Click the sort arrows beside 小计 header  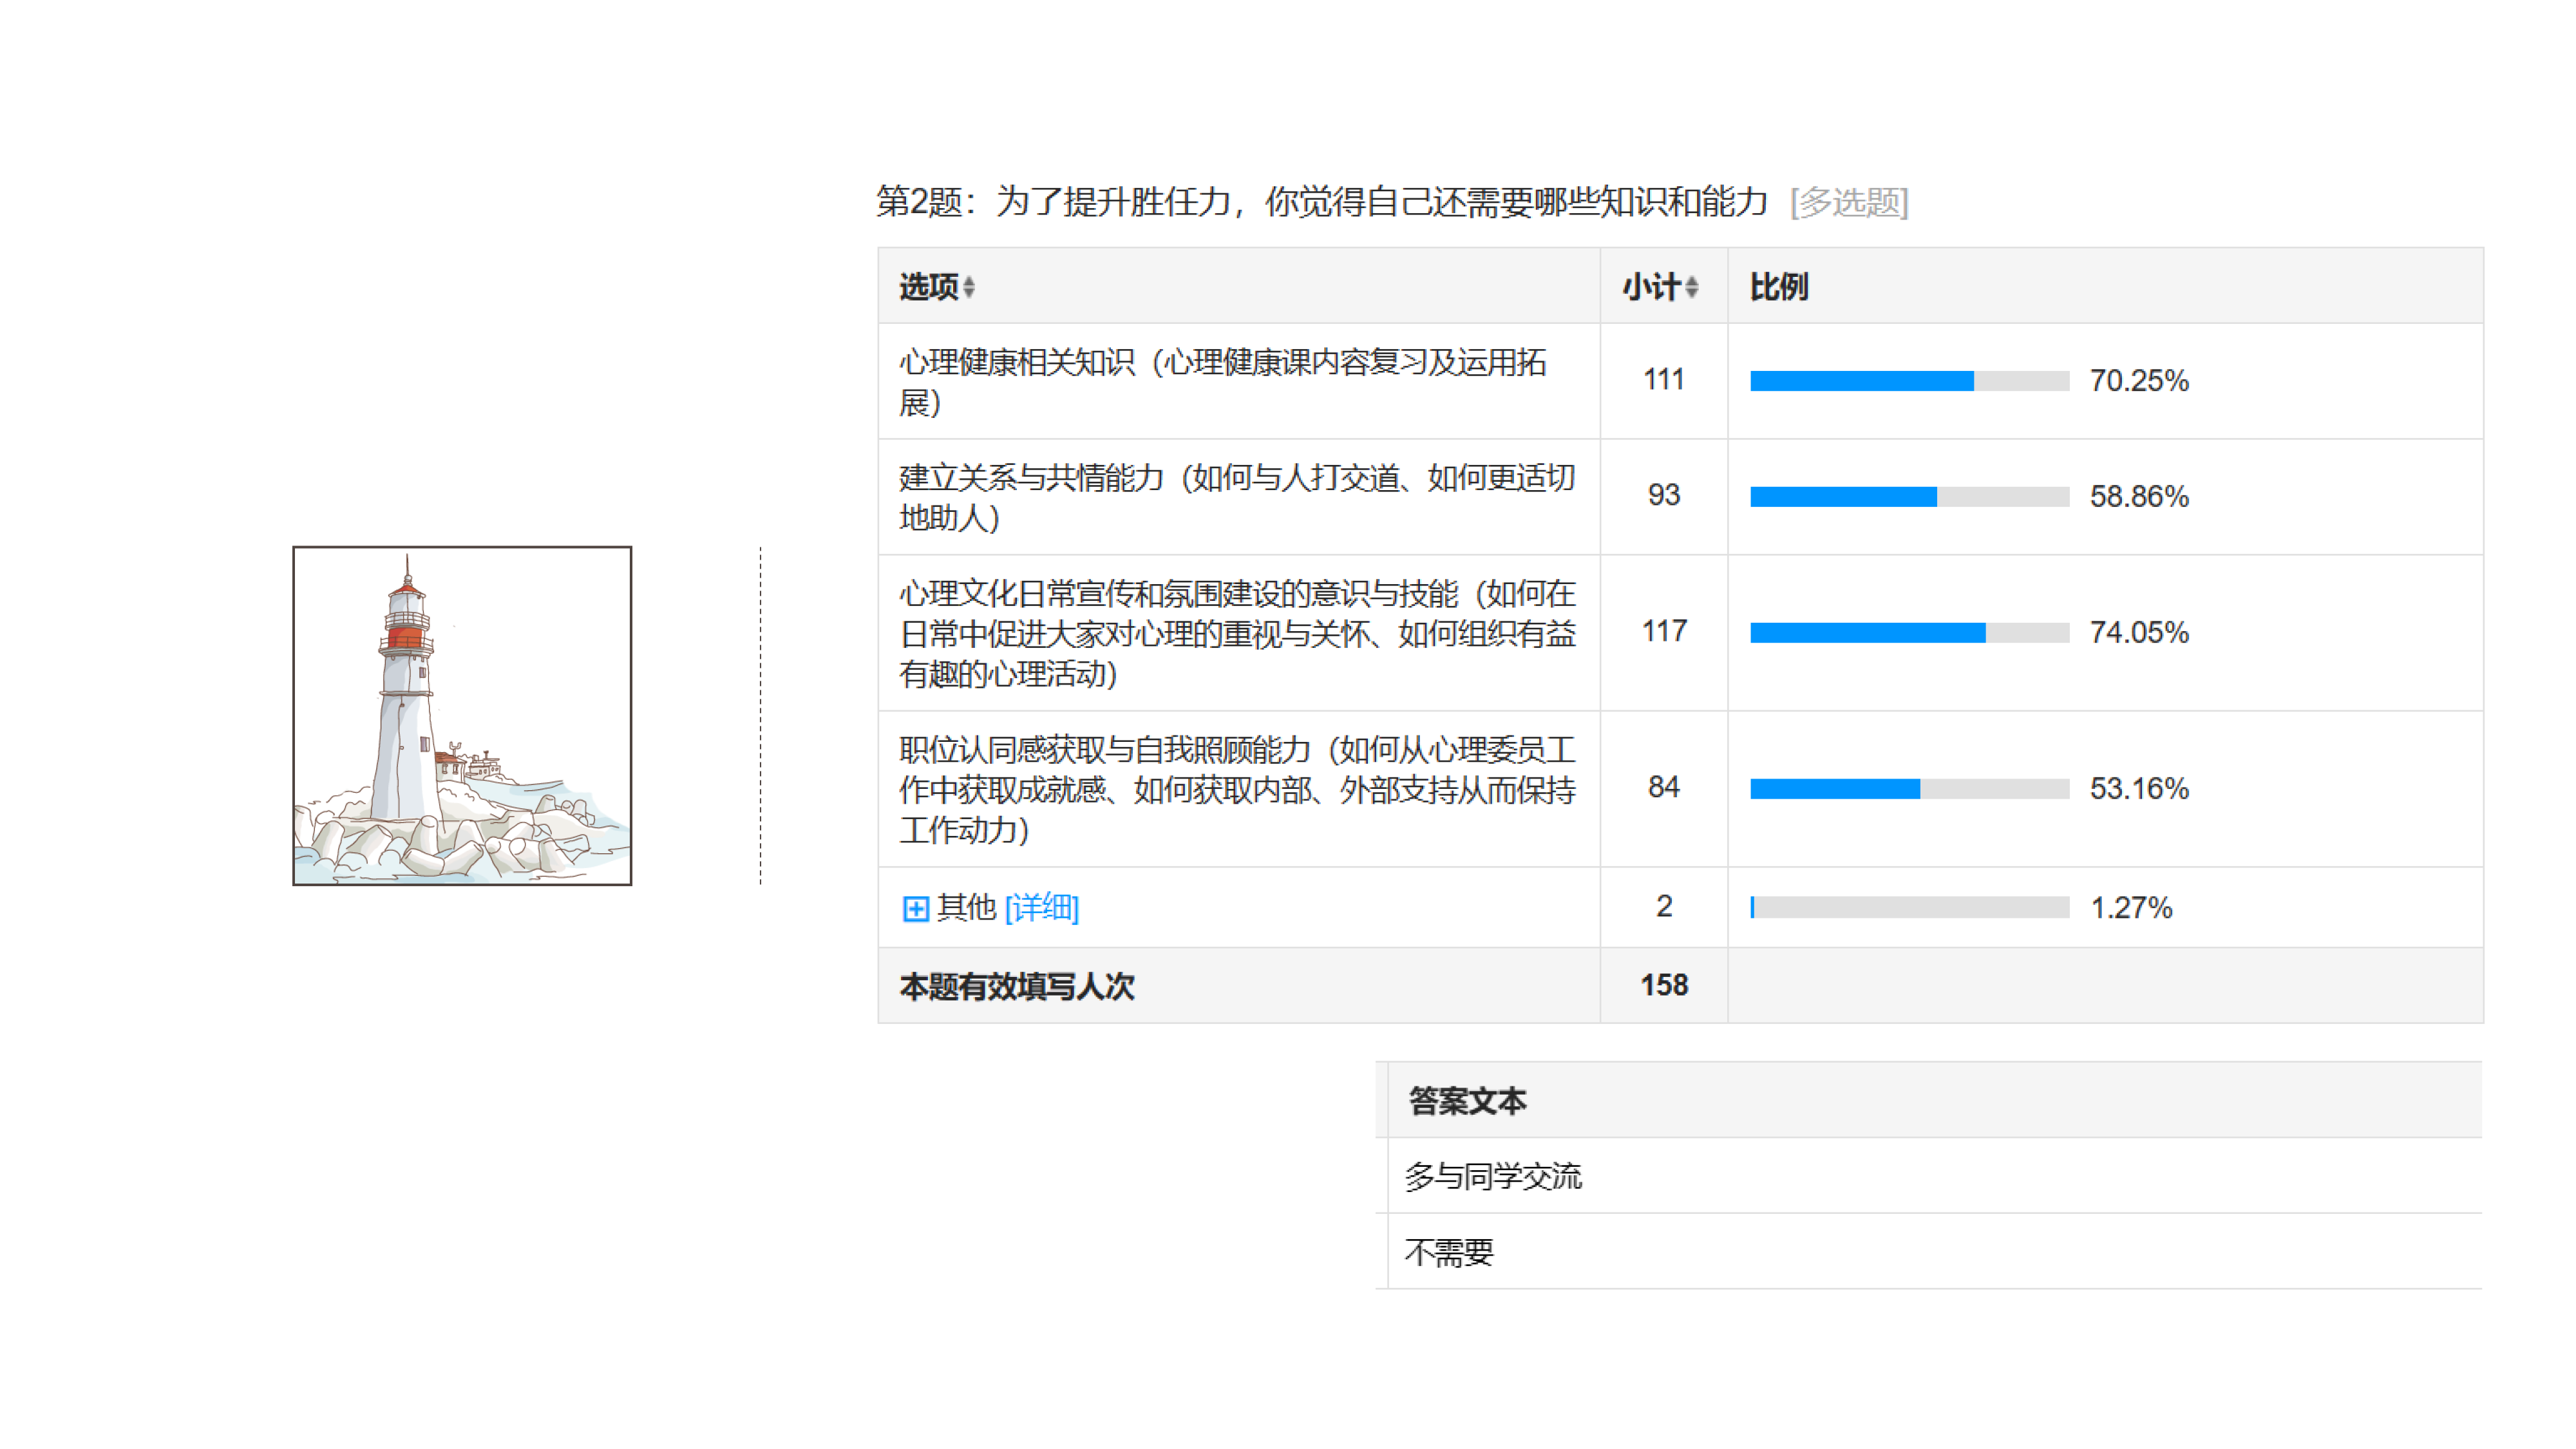pos(1691,288)
